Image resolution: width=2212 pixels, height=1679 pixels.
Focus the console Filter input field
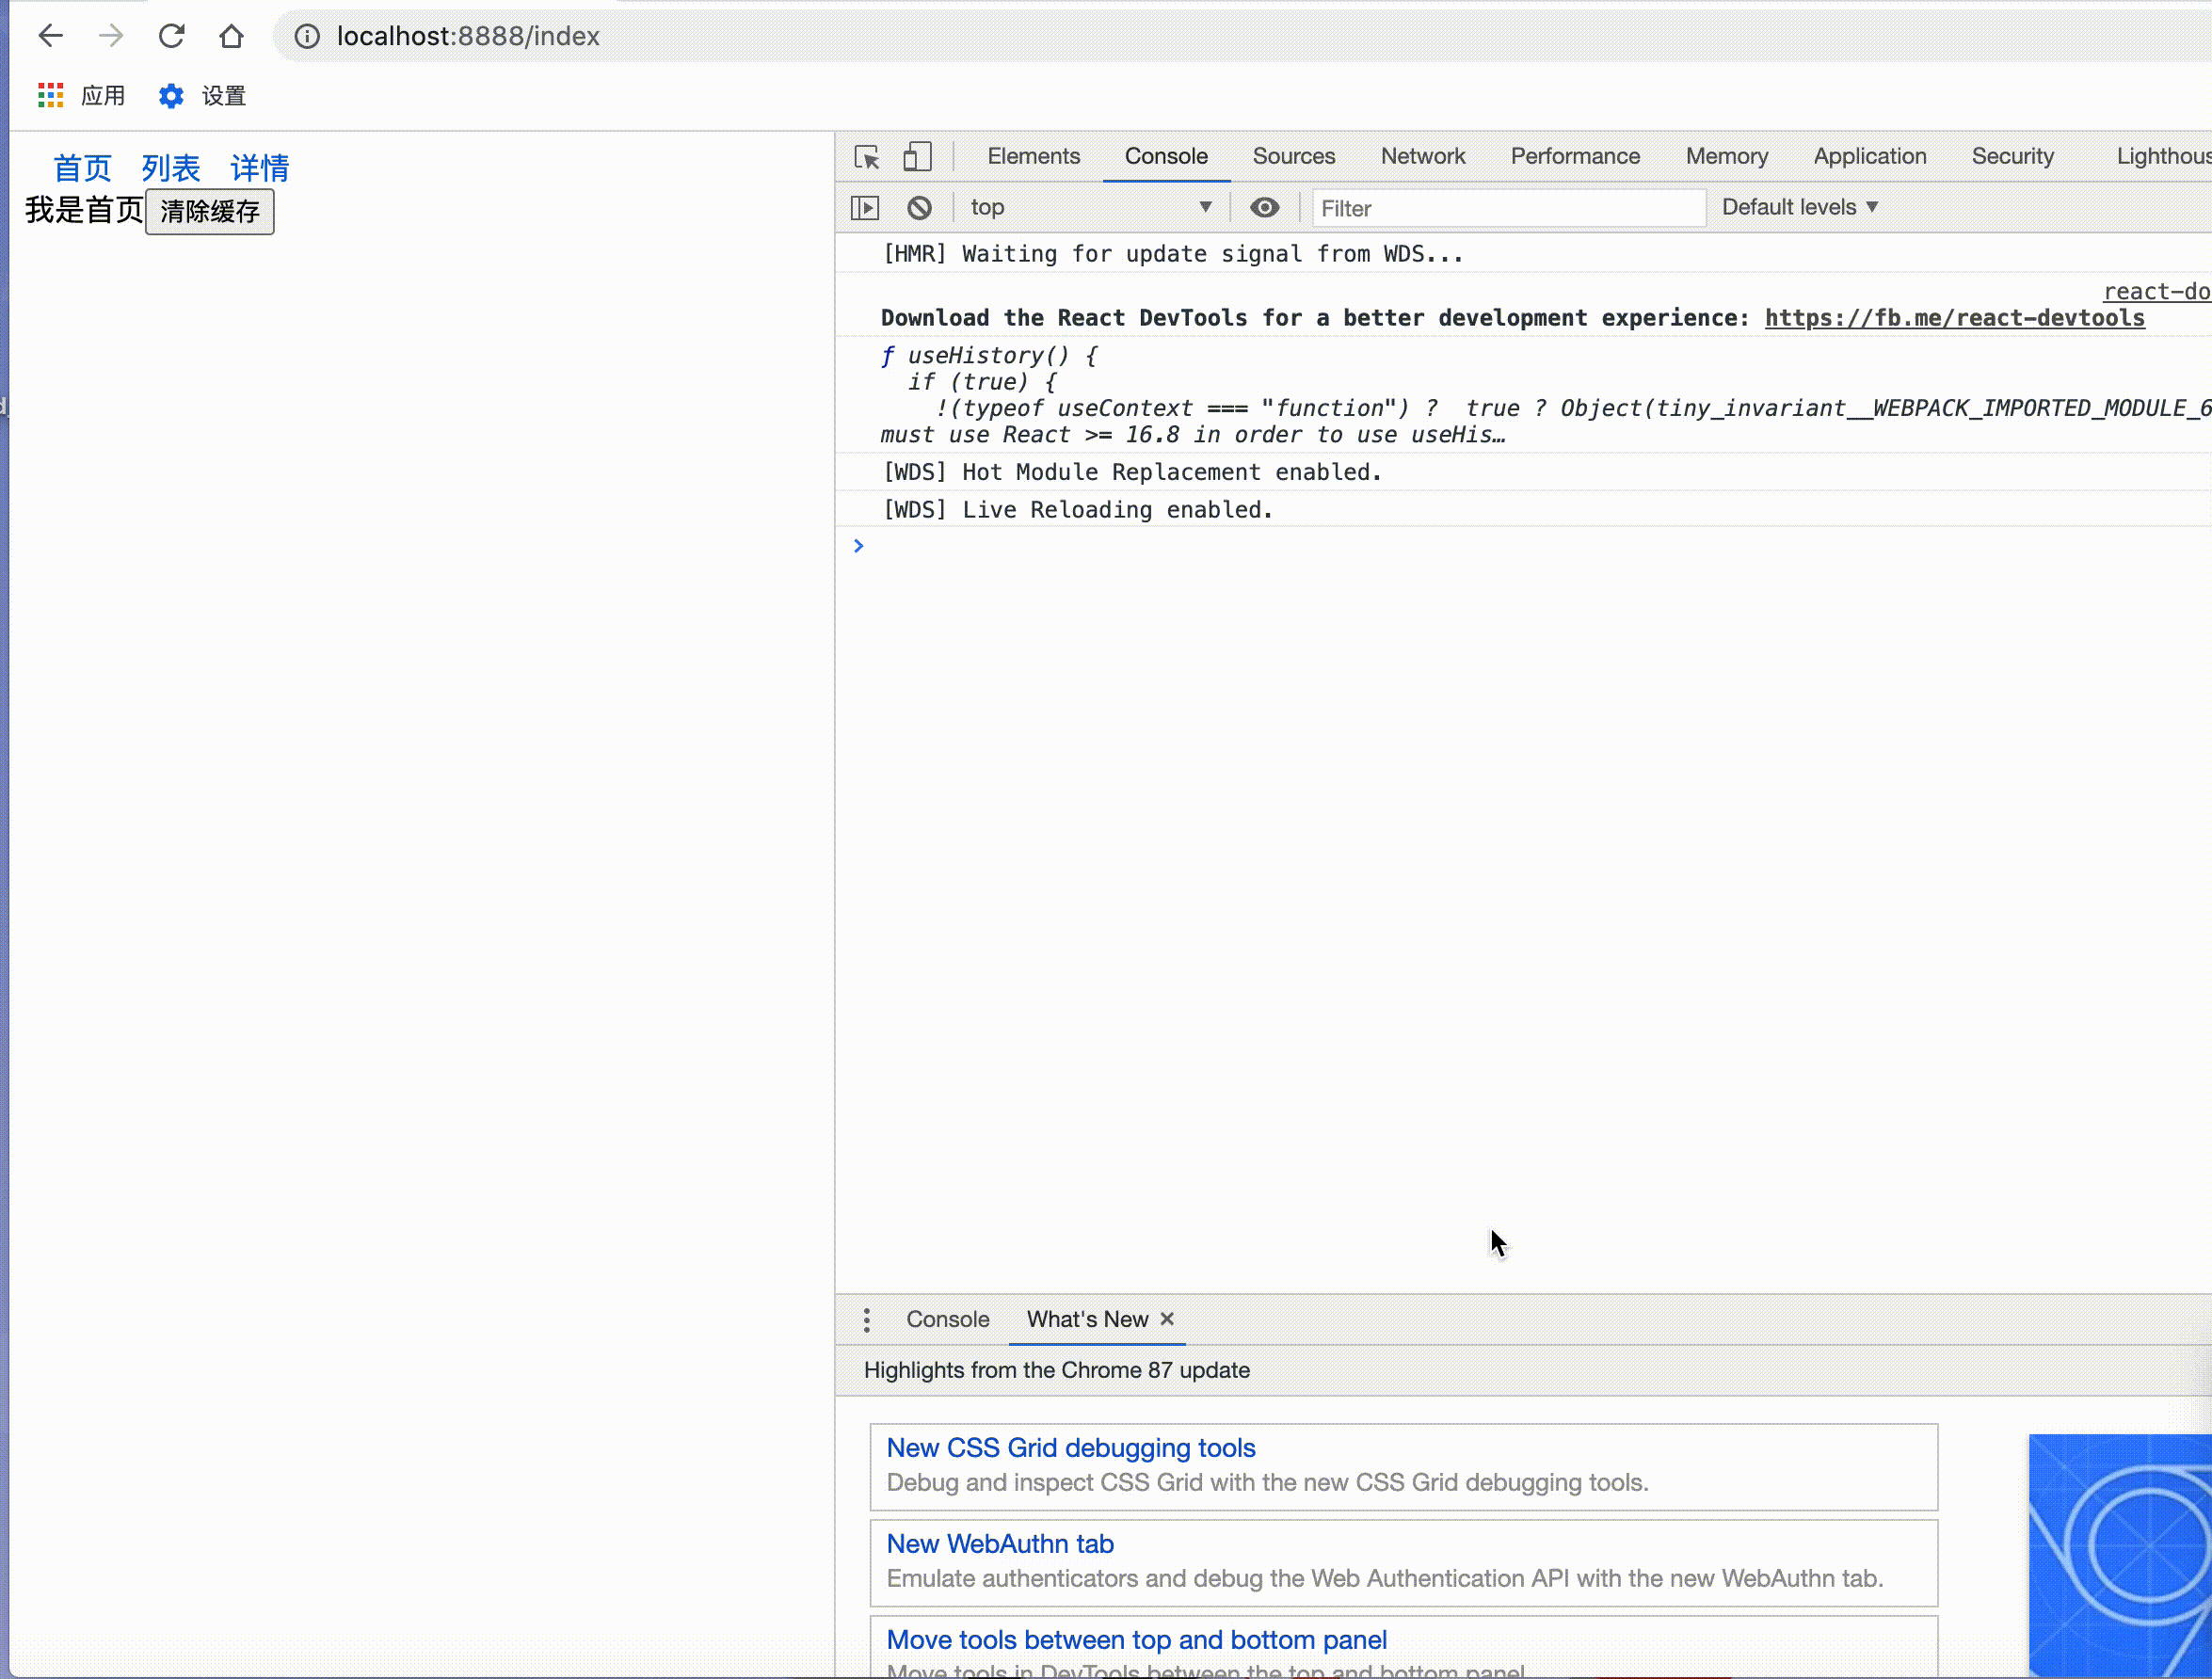(1507, 208)
